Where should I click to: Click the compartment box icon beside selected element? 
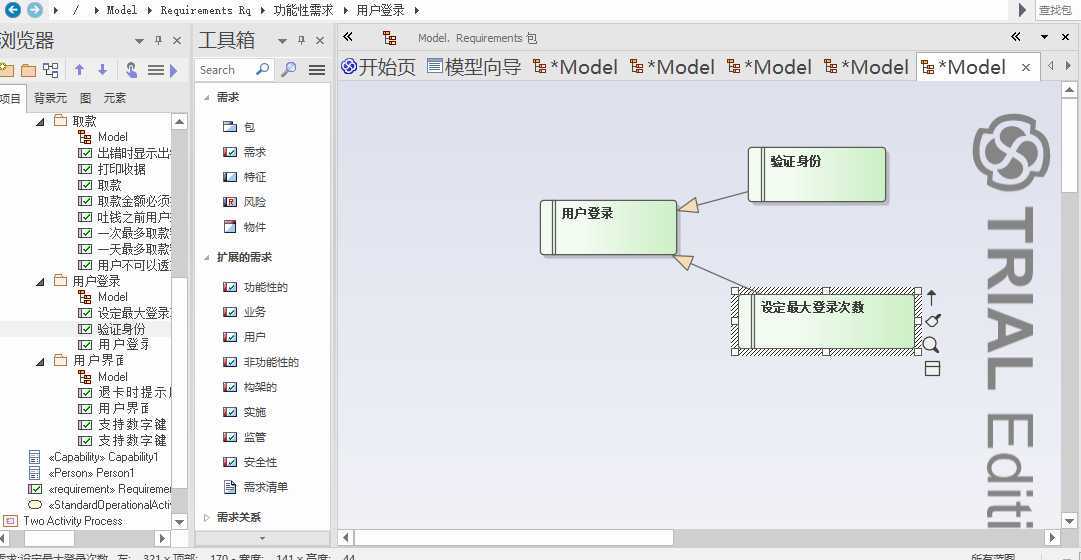pos(932,369)
